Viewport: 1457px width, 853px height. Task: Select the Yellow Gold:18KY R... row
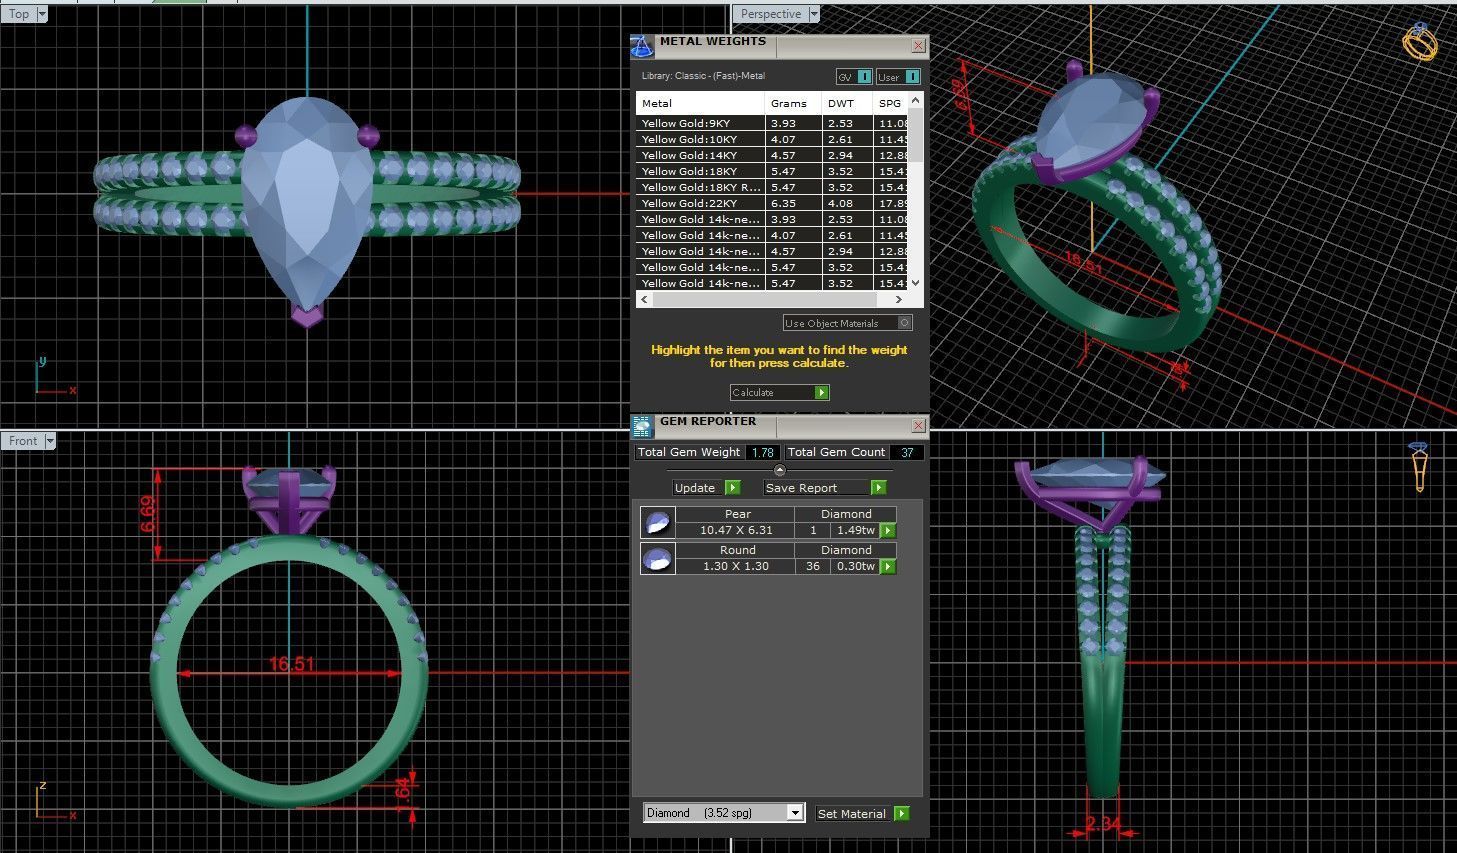pos(772,188)
